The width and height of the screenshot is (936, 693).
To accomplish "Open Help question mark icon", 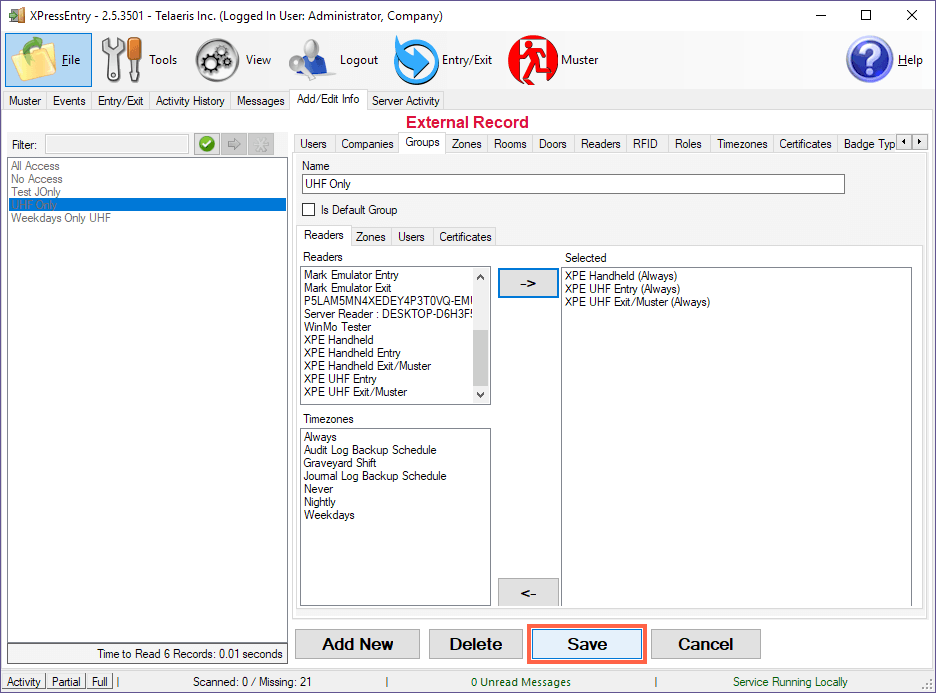I will point(868,60).
